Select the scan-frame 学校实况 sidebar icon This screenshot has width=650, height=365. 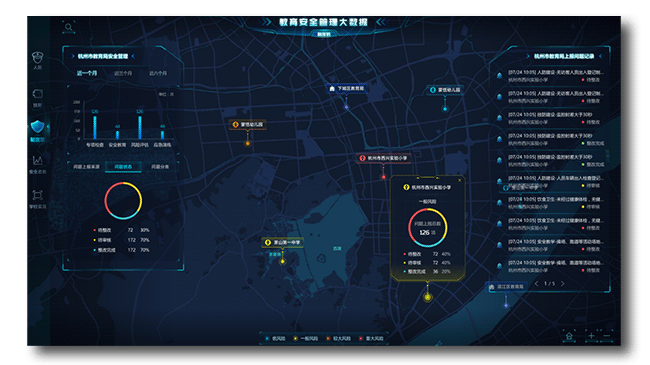click(37, 199)
